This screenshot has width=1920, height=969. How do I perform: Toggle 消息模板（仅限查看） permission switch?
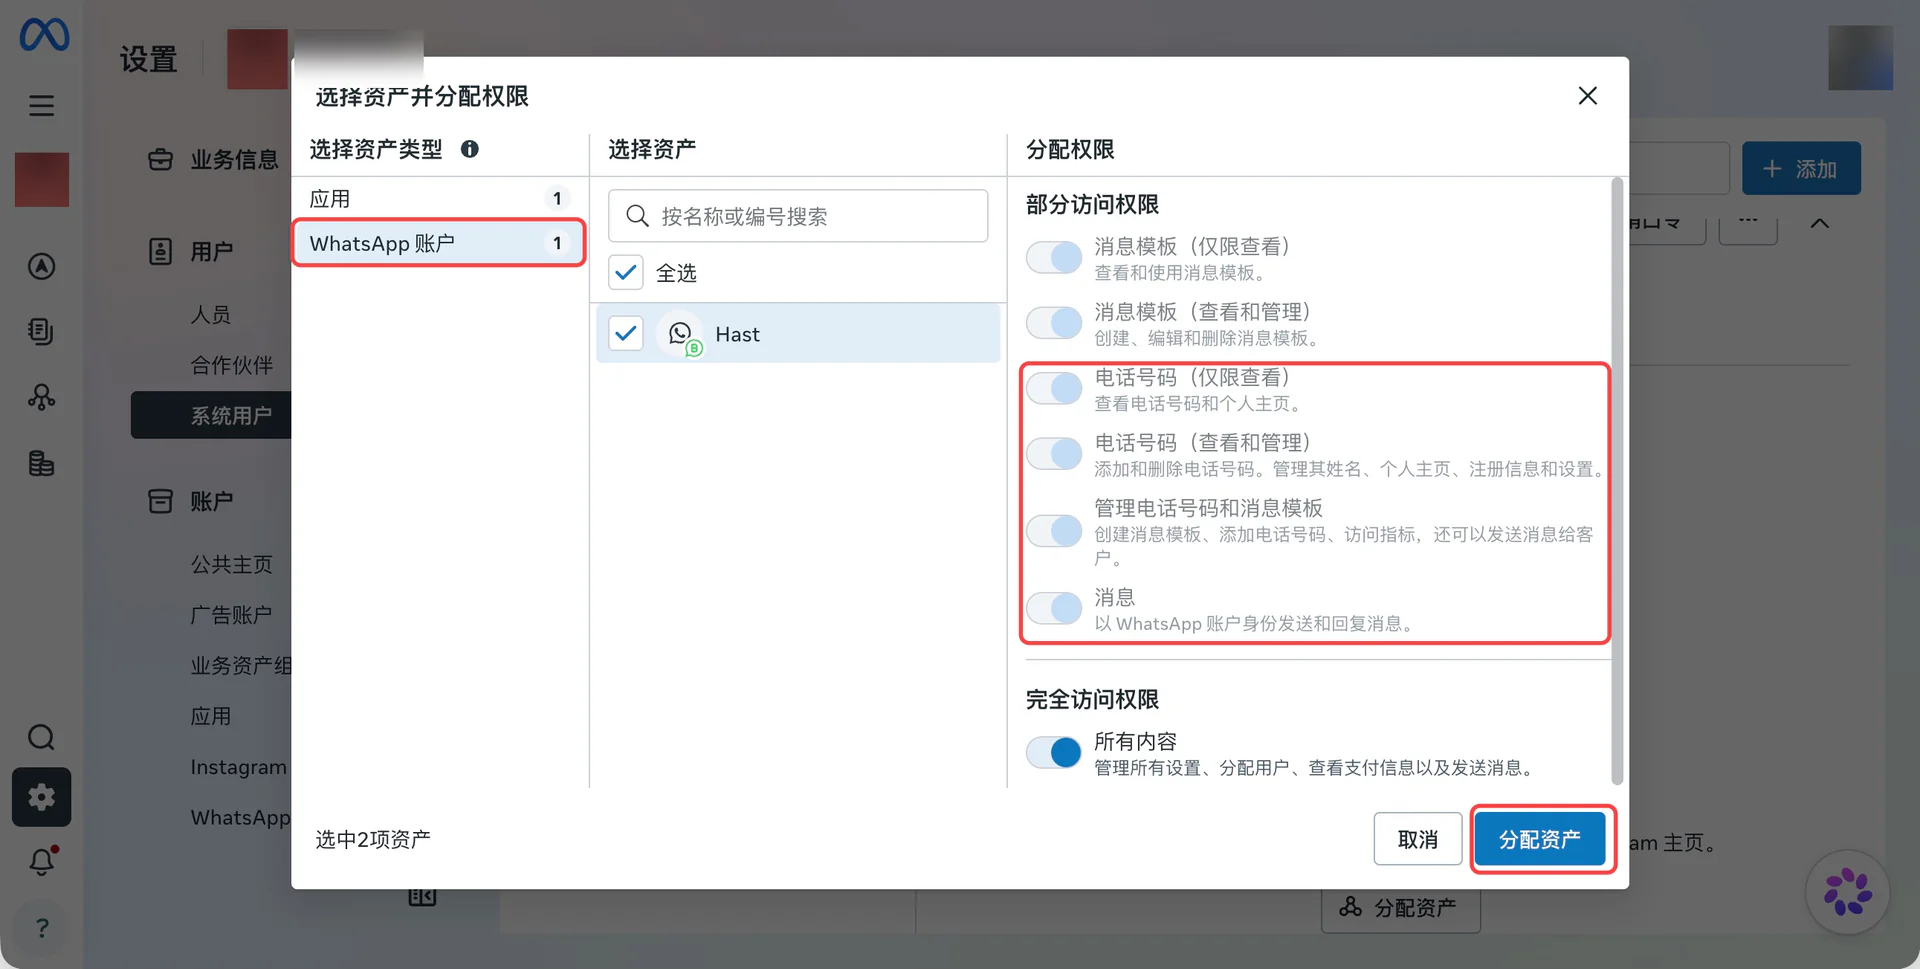coord(1054,257)
